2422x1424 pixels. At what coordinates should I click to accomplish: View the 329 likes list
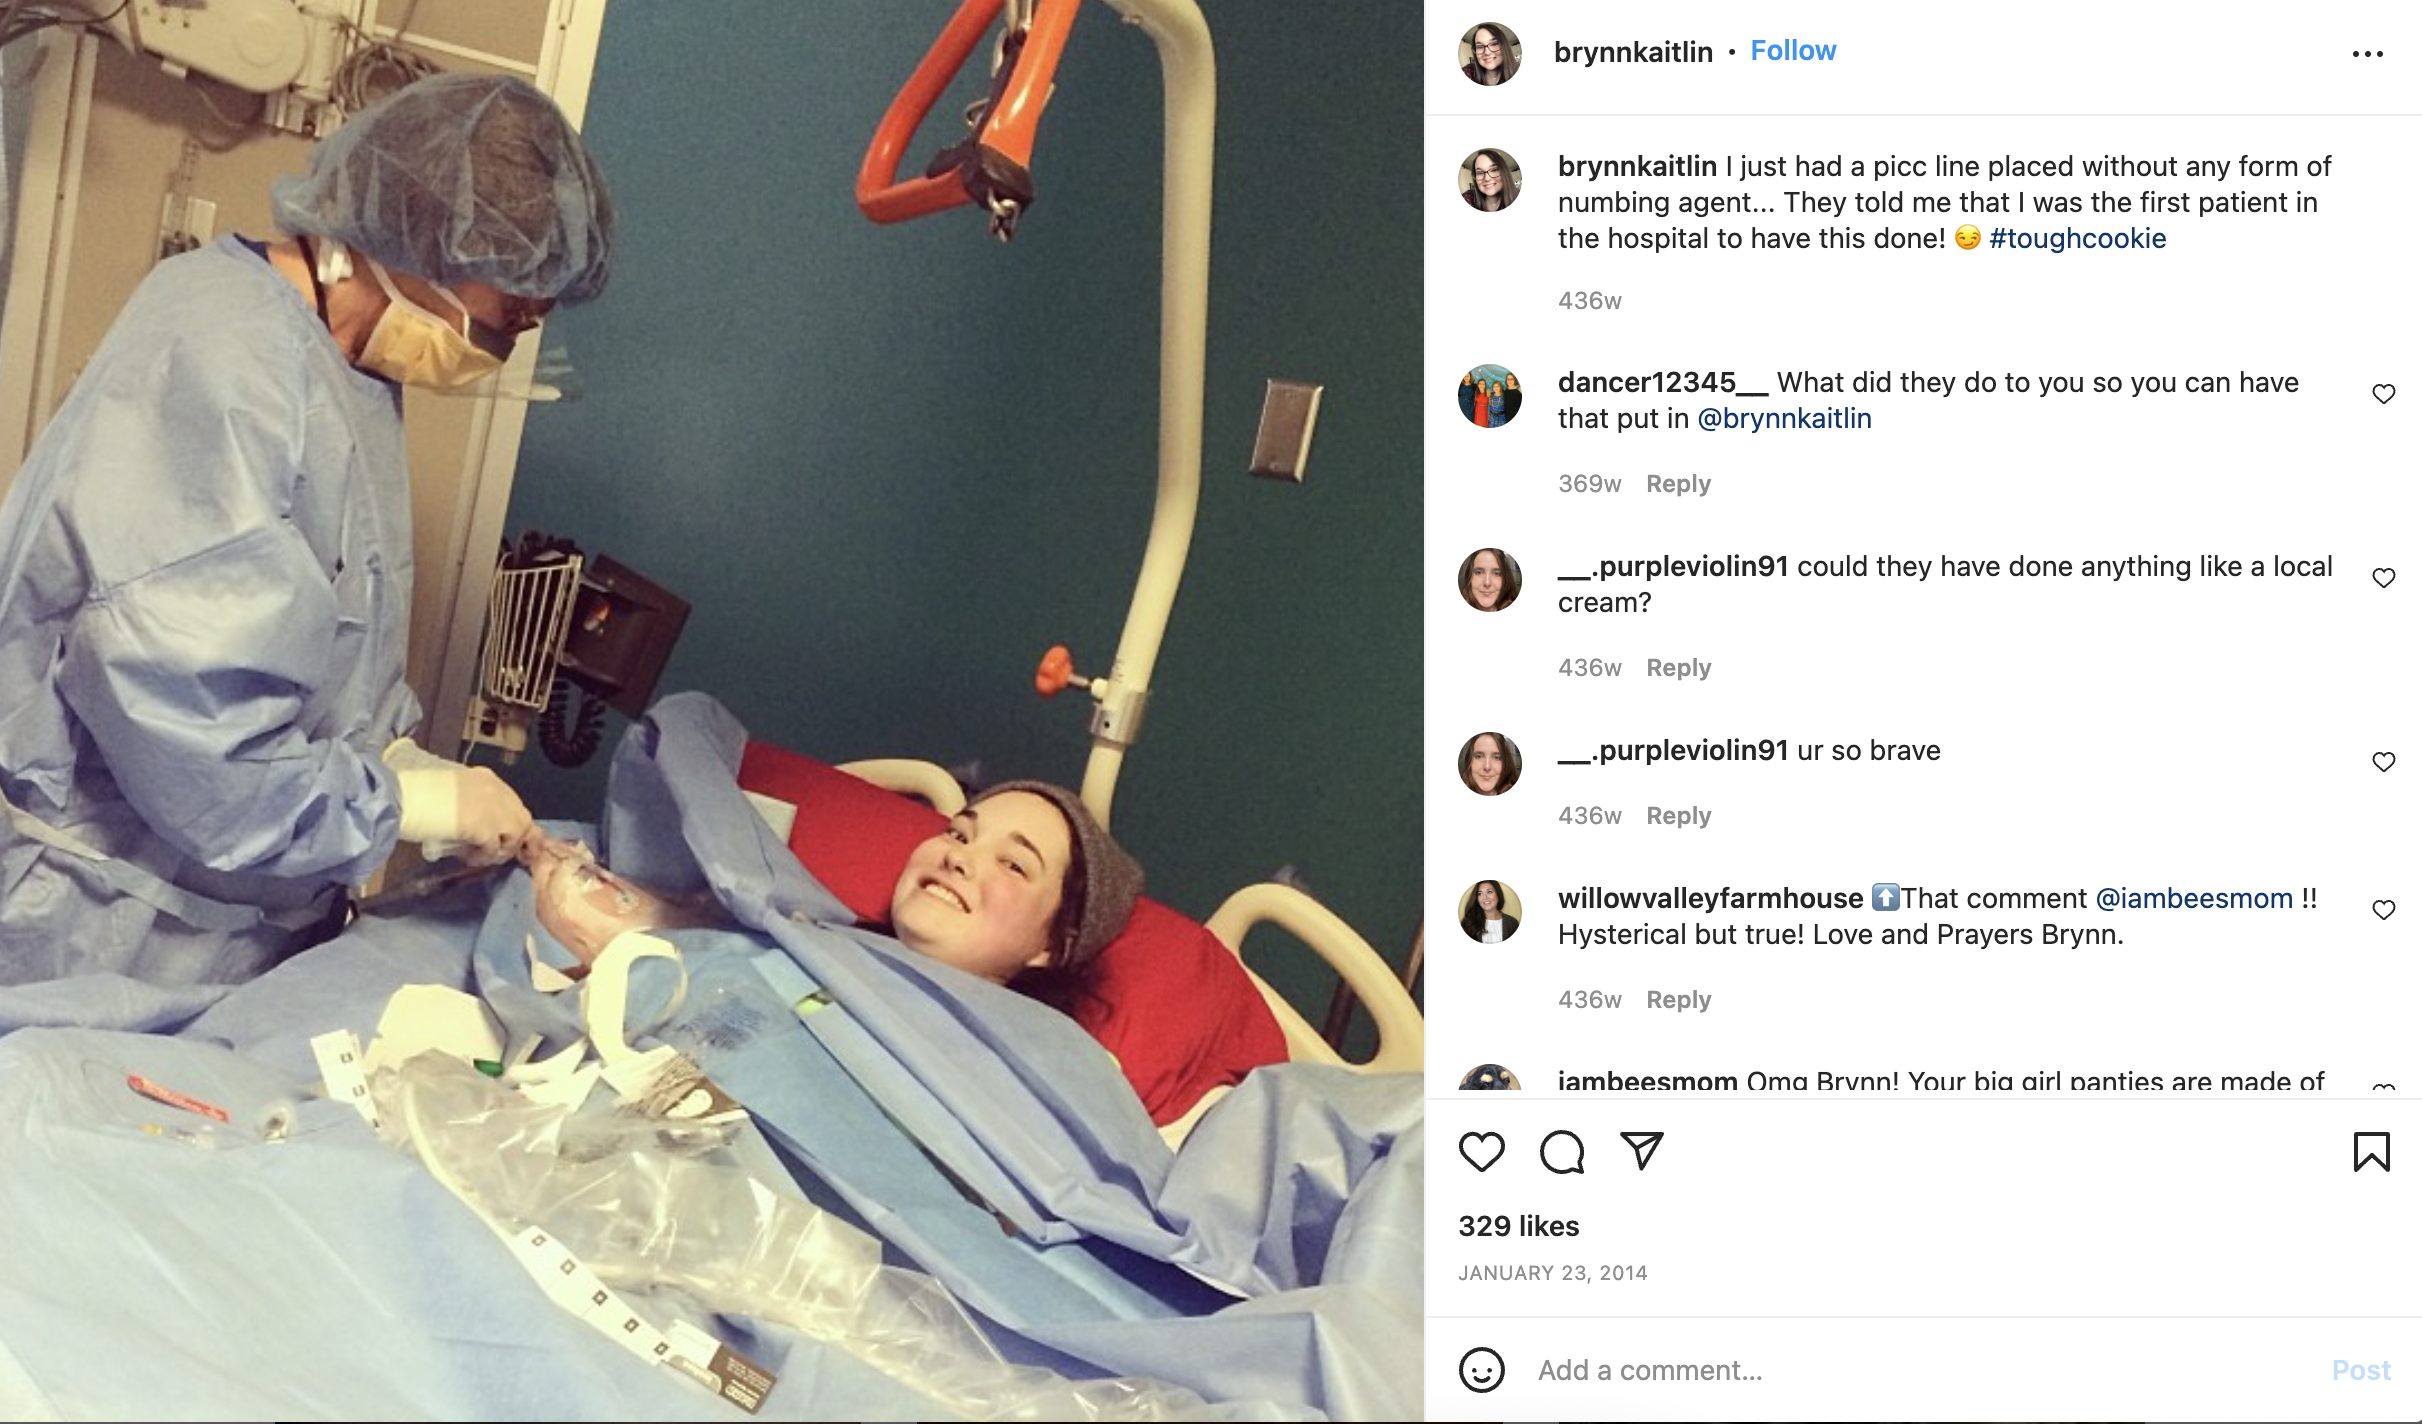(1518, 1226)
